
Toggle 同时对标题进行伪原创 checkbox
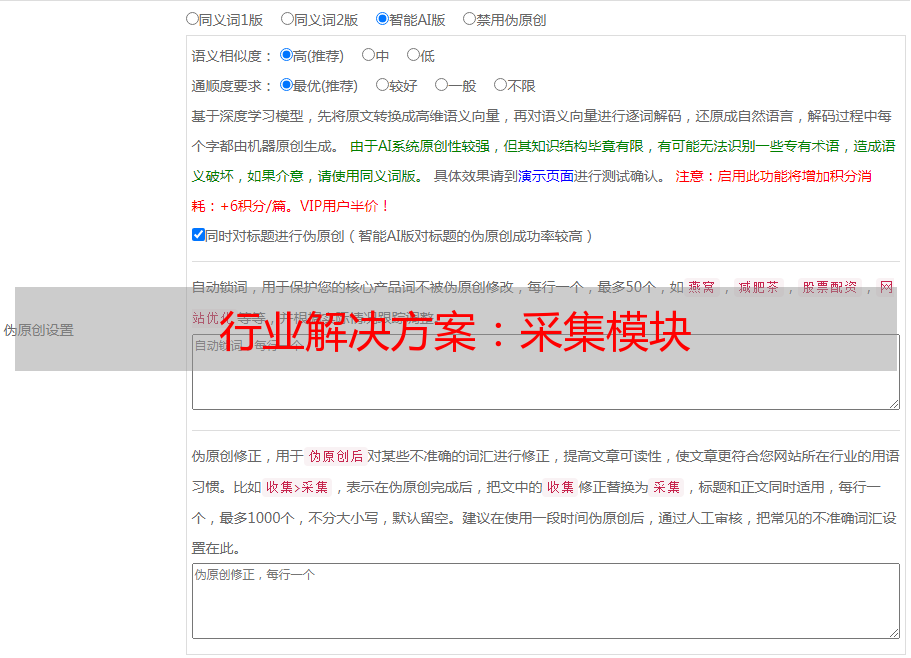[x=198, y=235]
